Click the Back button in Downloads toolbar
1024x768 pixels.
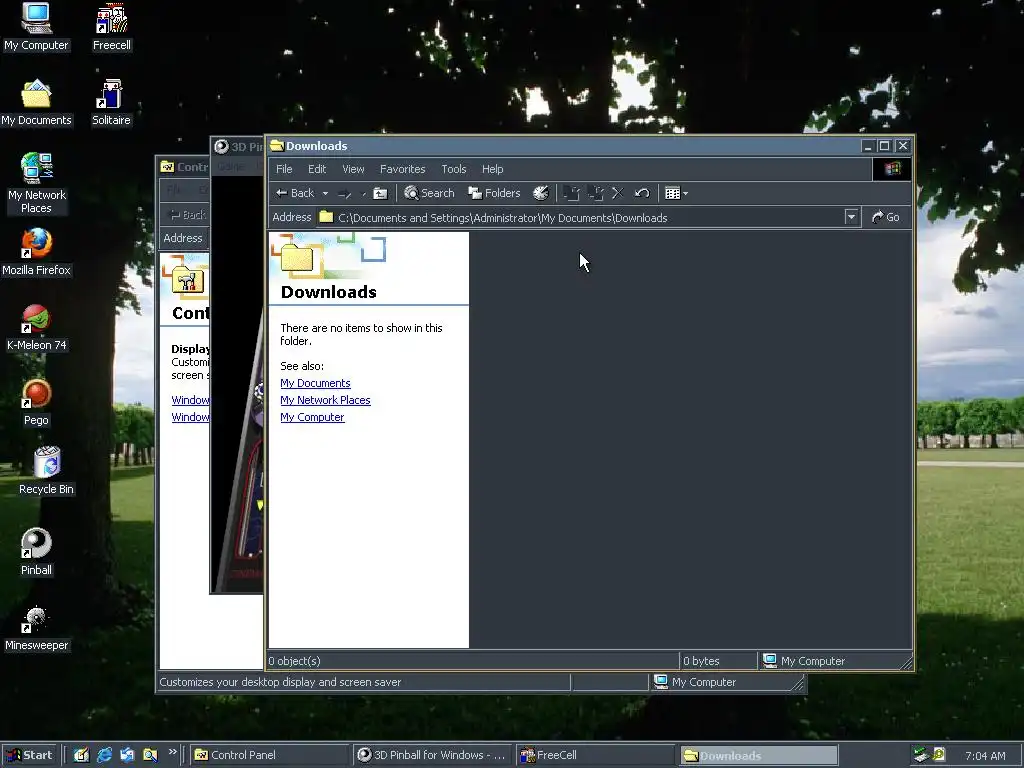coord(295,193)
